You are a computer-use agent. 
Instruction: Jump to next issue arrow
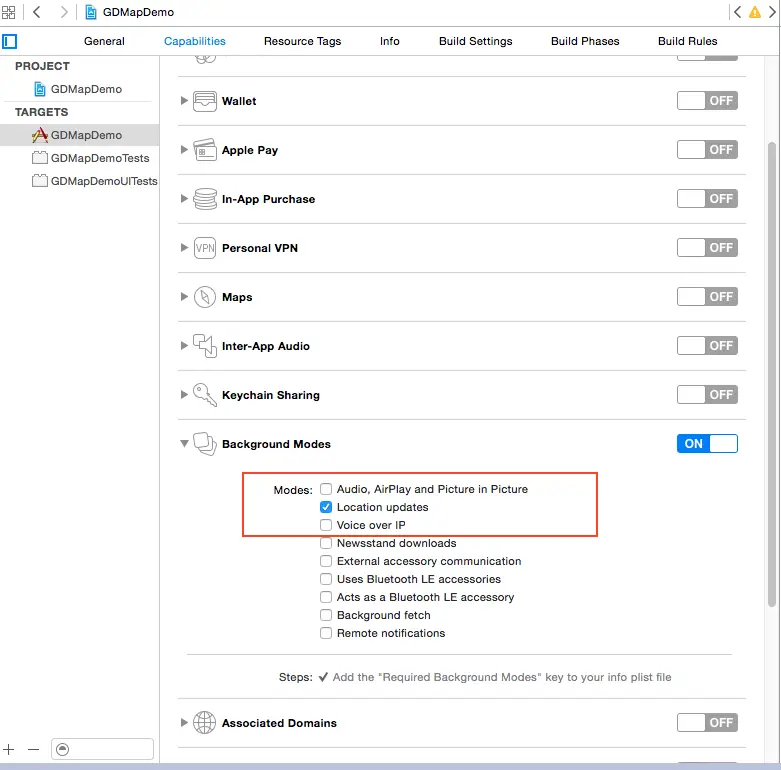[x=772, y=12]
